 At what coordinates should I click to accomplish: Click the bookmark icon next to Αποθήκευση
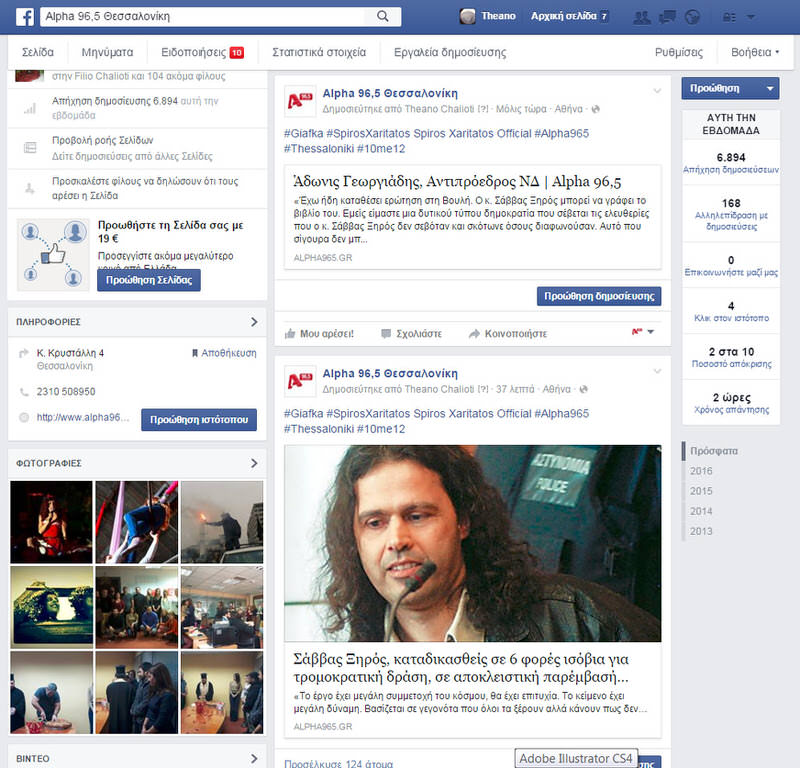[x=194, y=353]
